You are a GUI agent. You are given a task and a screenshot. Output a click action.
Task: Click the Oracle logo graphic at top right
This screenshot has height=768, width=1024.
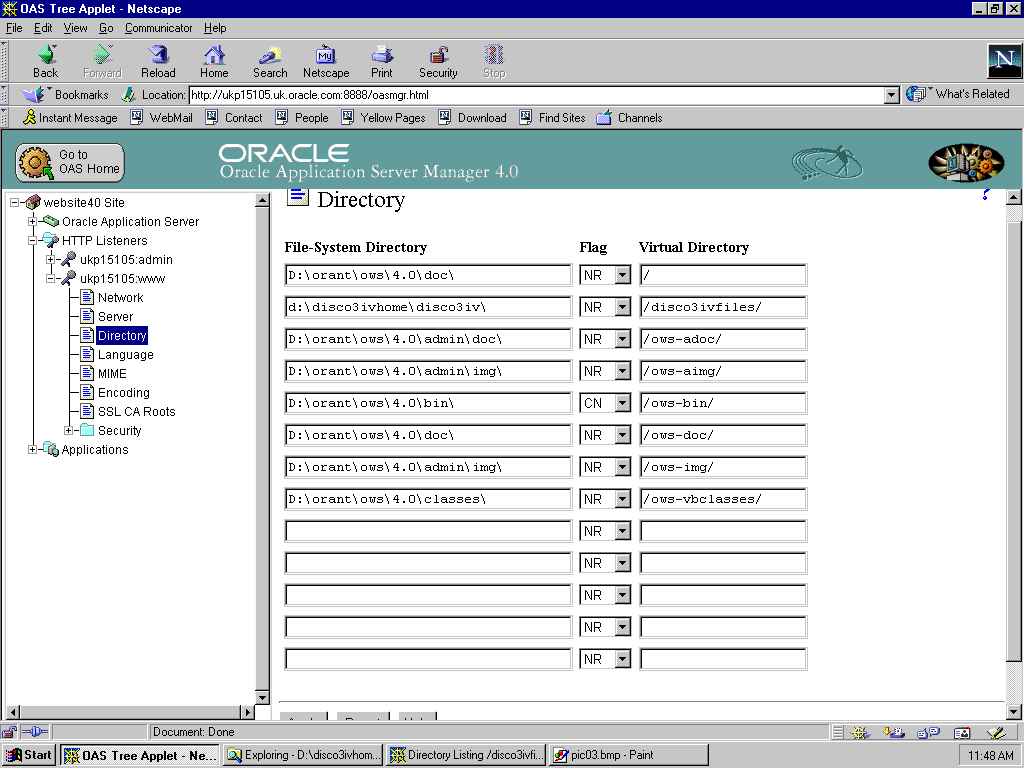[966, 162]
